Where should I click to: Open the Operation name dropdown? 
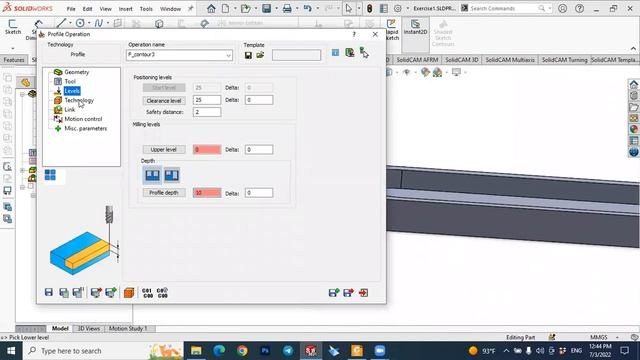[228, 55]
